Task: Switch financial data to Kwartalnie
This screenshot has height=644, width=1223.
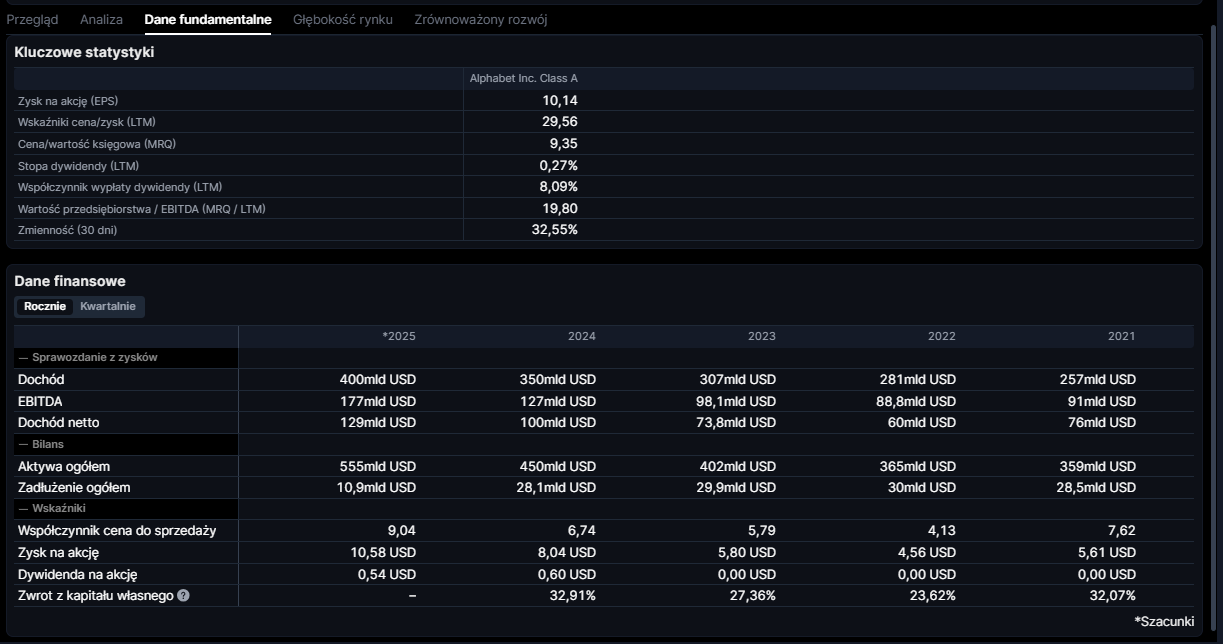Action: 108,306
